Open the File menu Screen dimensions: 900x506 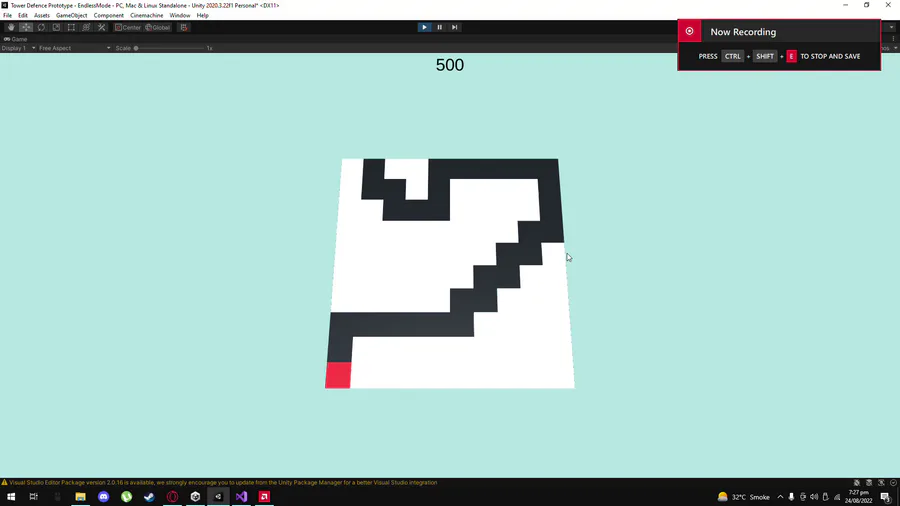7,15
